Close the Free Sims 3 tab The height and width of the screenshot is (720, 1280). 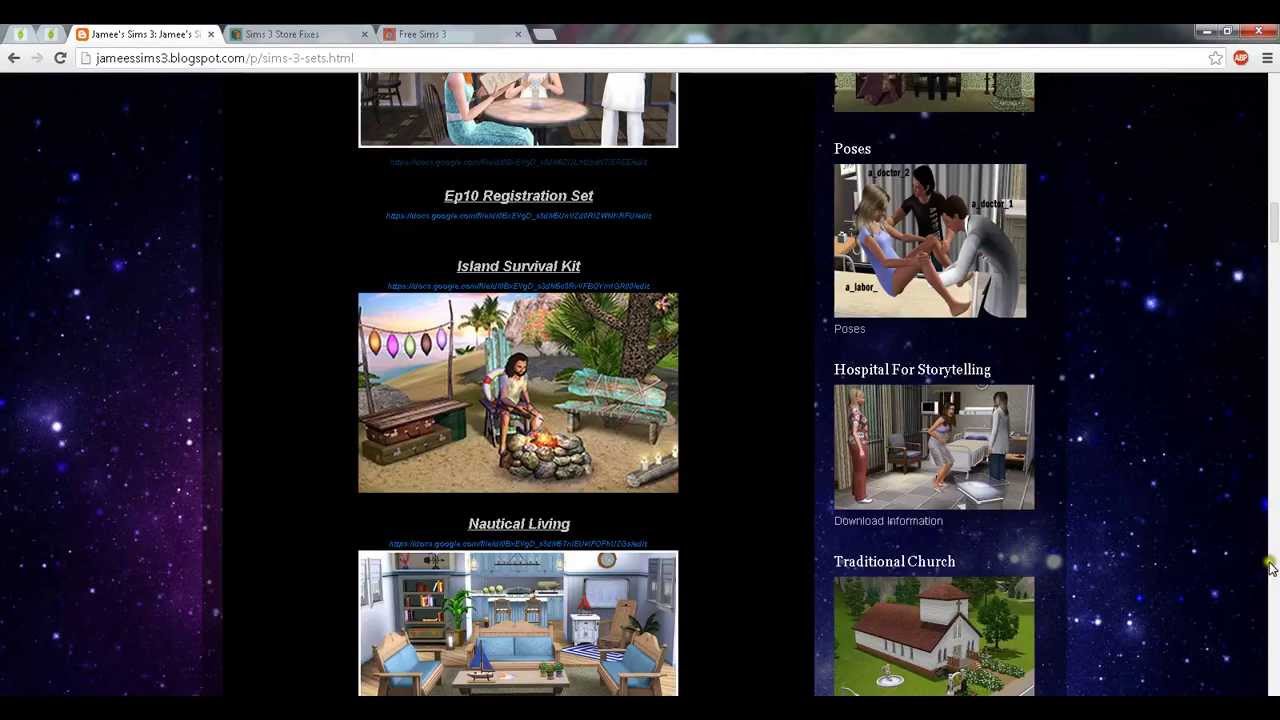point(518,34)
